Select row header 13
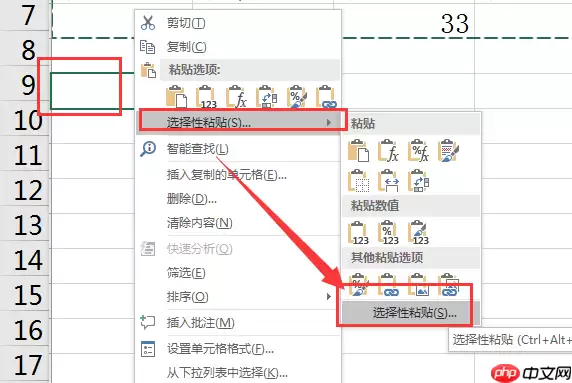572x383 pixels. [25, 224]
